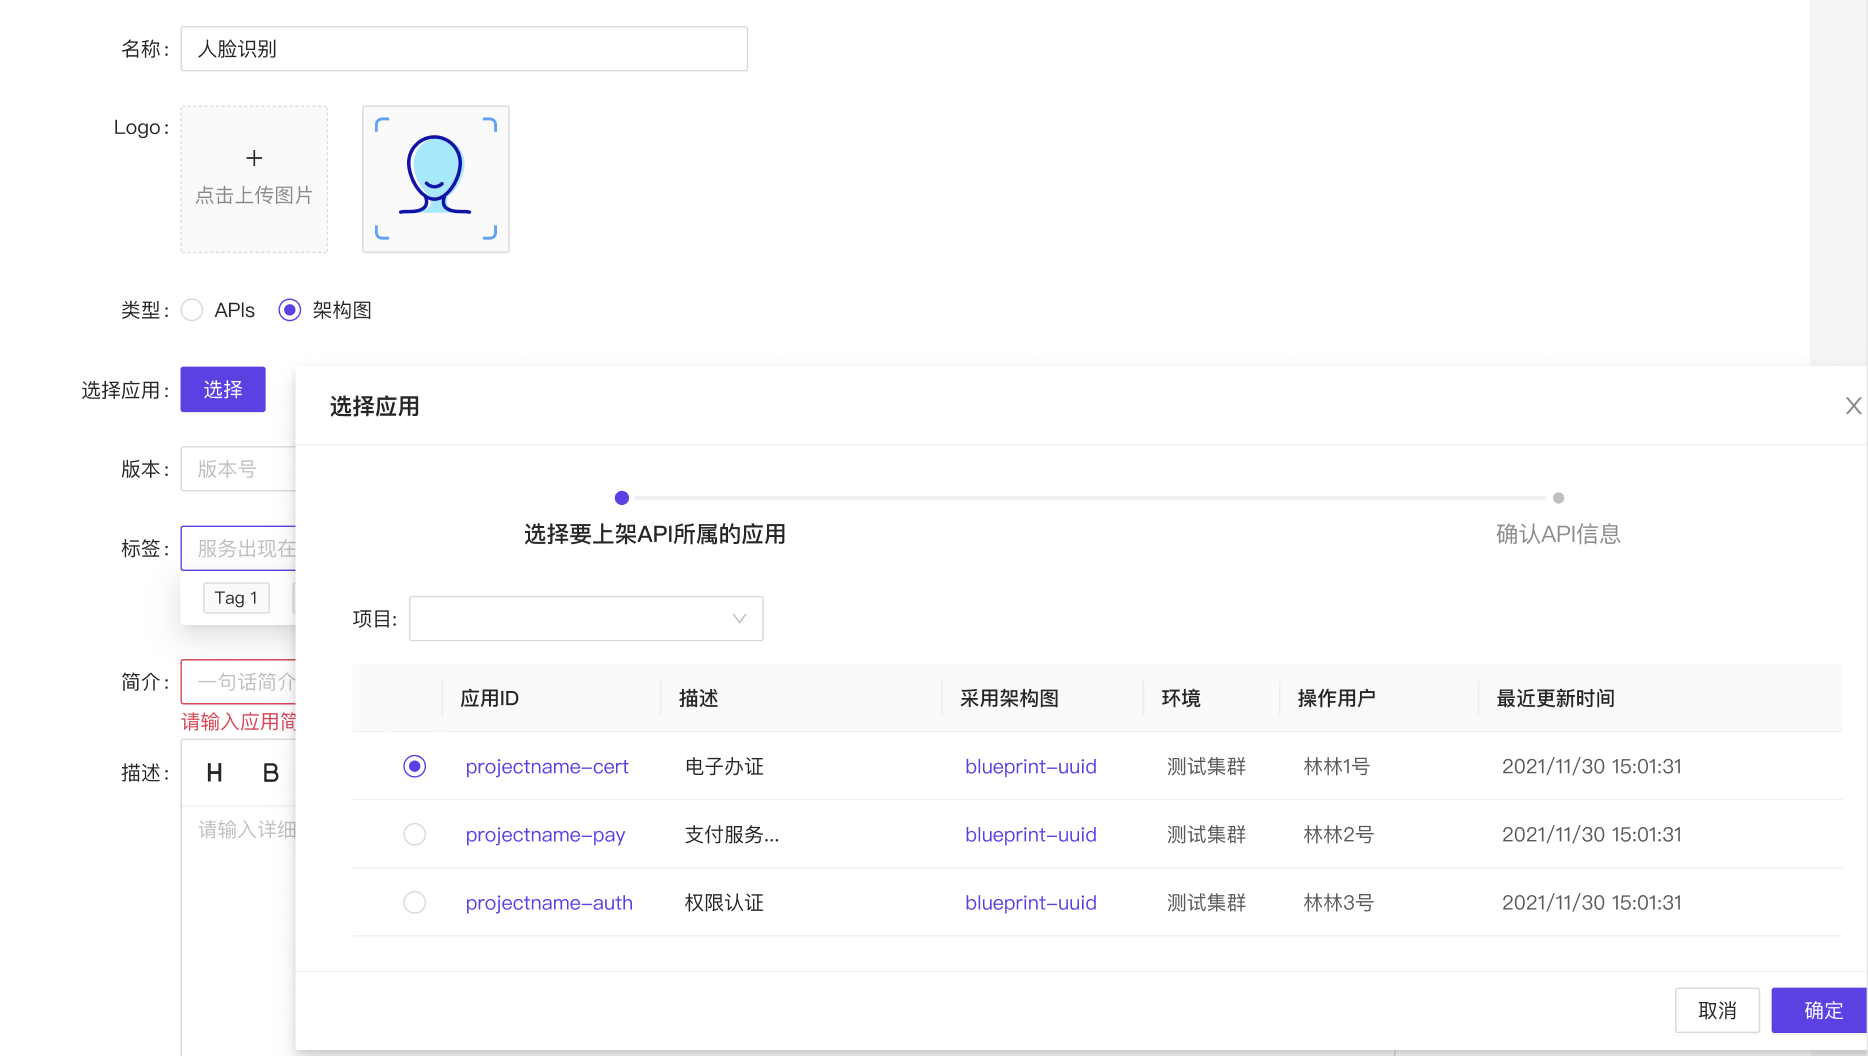Click the 选择 button for application

[223, 389]
